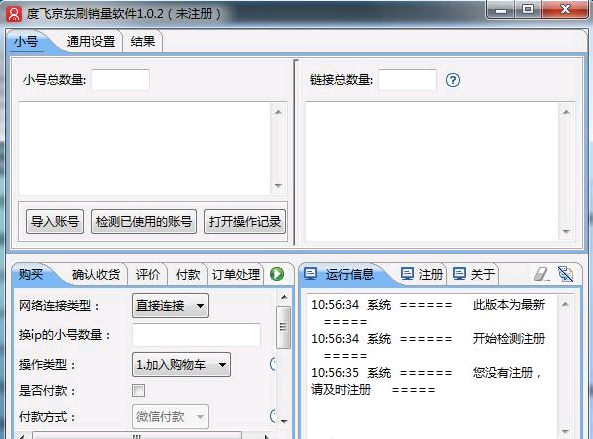Open the 确认收货 tab

(96, 275)
